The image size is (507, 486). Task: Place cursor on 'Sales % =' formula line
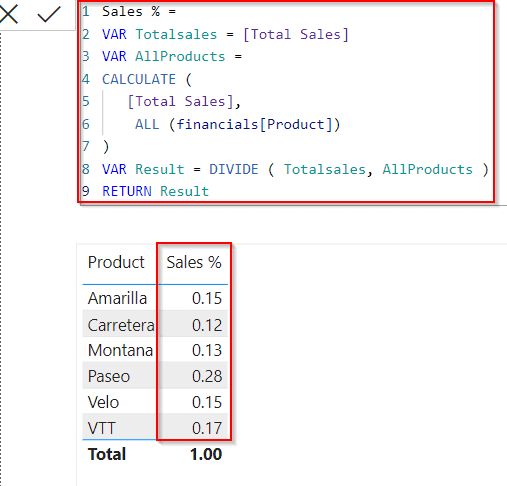coord(139,12)
